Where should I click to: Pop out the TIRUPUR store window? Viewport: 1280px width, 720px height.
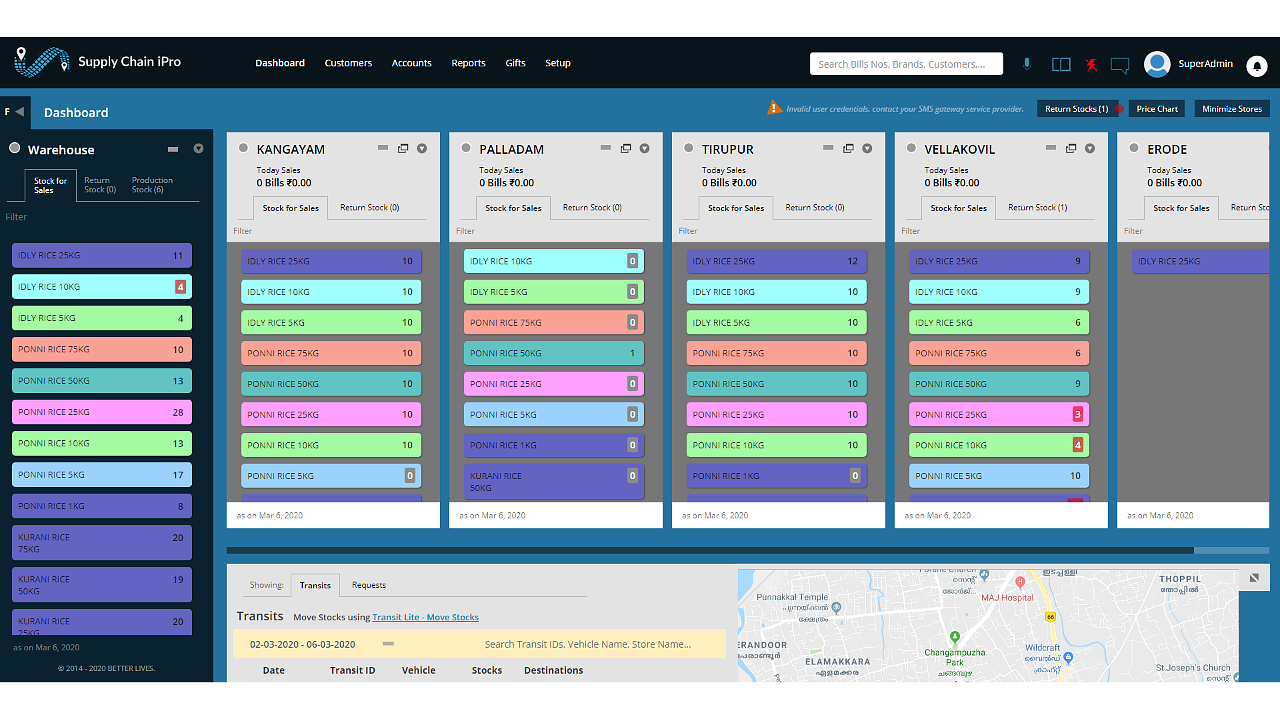click(848, 148)
